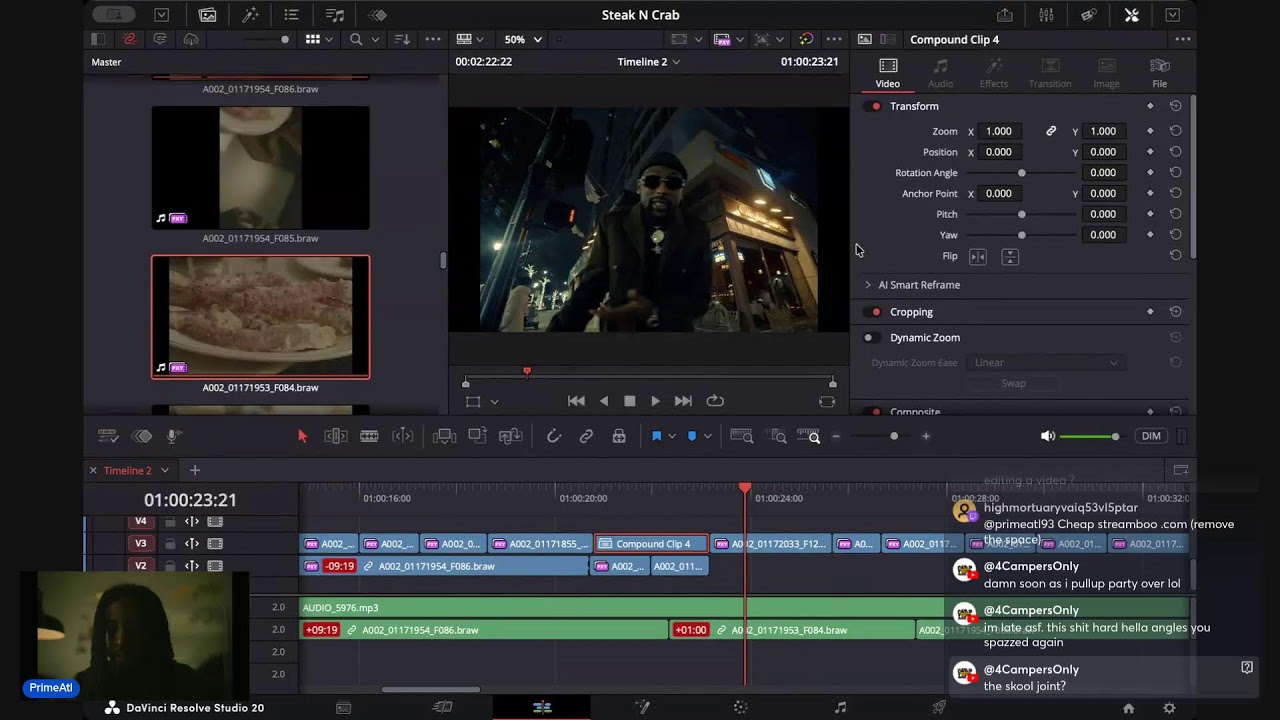
Task: Toggle the Inspector tools icon
Action: click(x=1132, y=15)
